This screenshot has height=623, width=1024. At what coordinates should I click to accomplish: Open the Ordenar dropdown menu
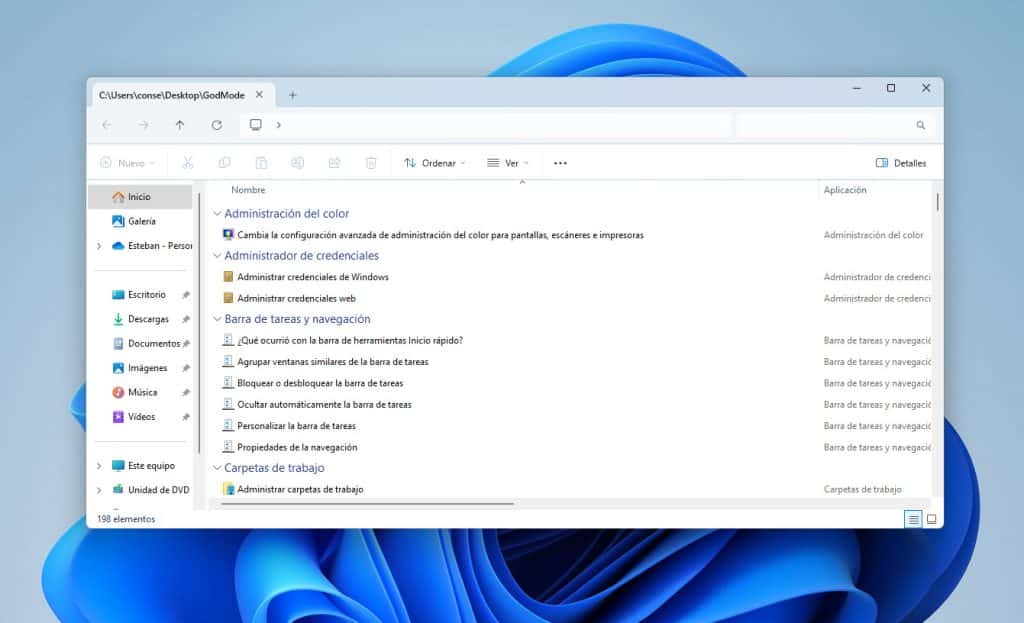click(434, 163)
